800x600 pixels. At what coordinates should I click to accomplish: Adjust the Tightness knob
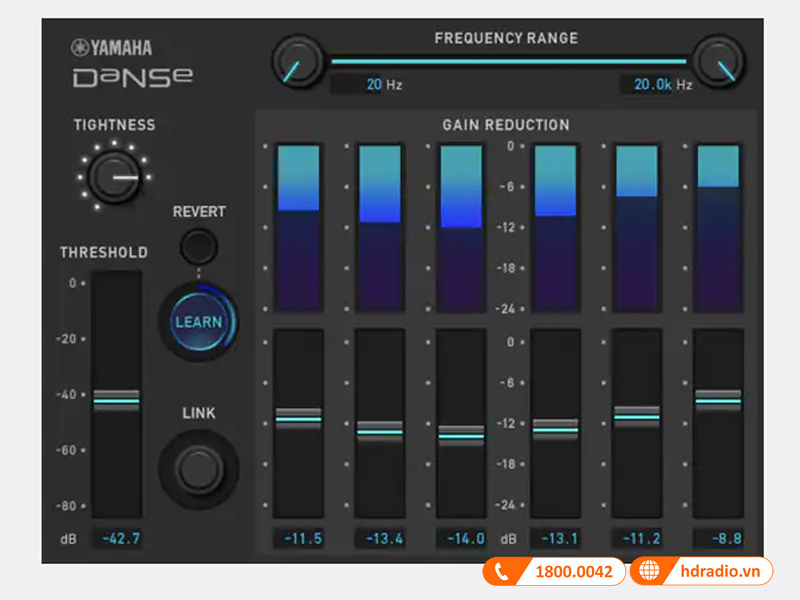pos(114,175)
